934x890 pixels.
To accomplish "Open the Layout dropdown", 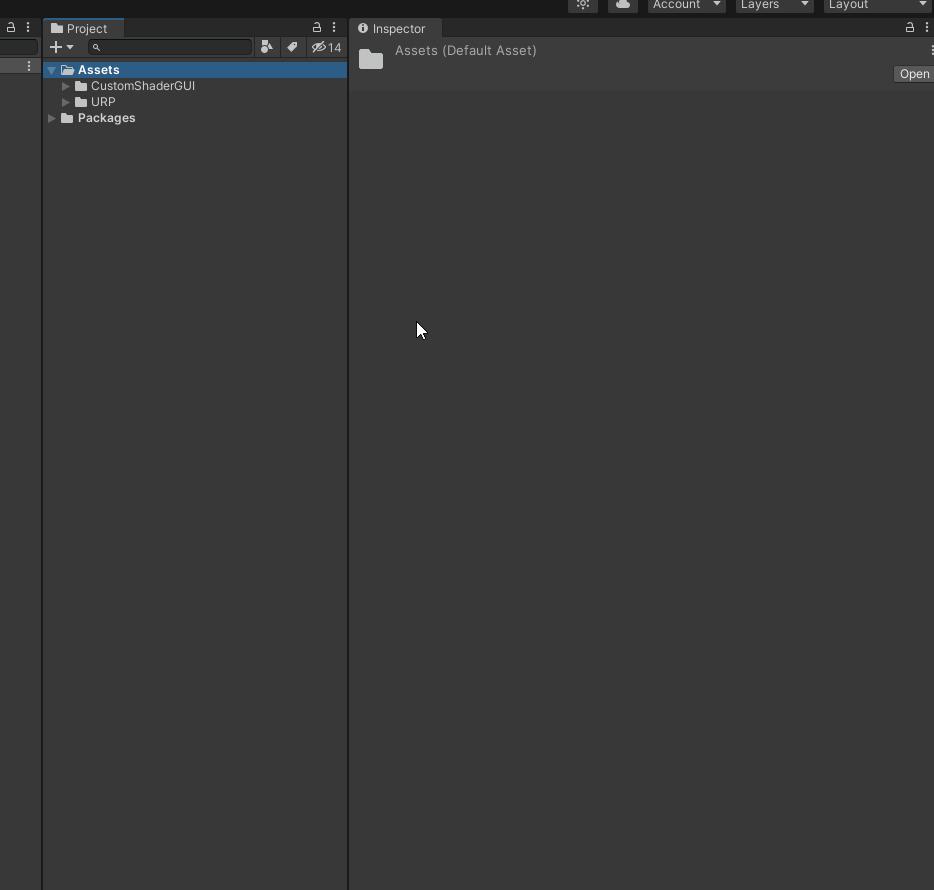I will coord(876,6).
